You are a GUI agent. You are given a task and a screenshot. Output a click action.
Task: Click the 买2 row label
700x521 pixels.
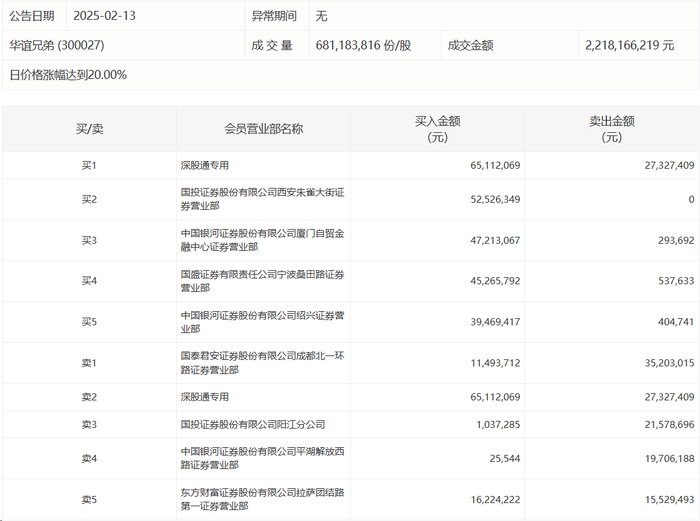(89, 199)
